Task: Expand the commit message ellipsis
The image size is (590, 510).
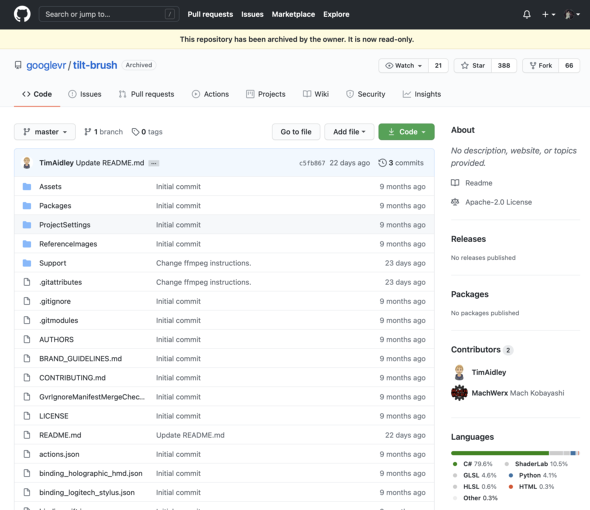Action: tap(154, 163)
